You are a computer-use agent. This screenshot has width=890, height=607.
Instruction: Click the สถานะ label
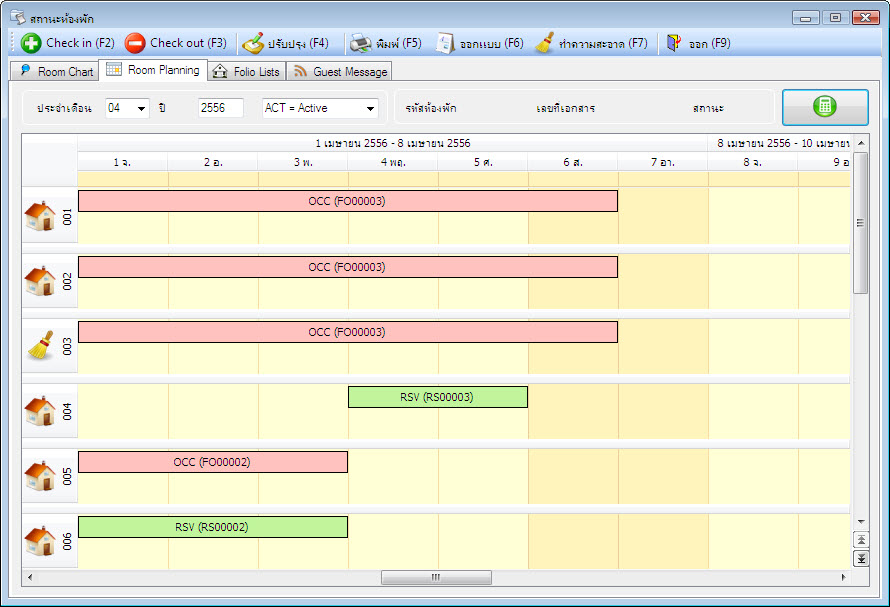click(x=708, y=108)
